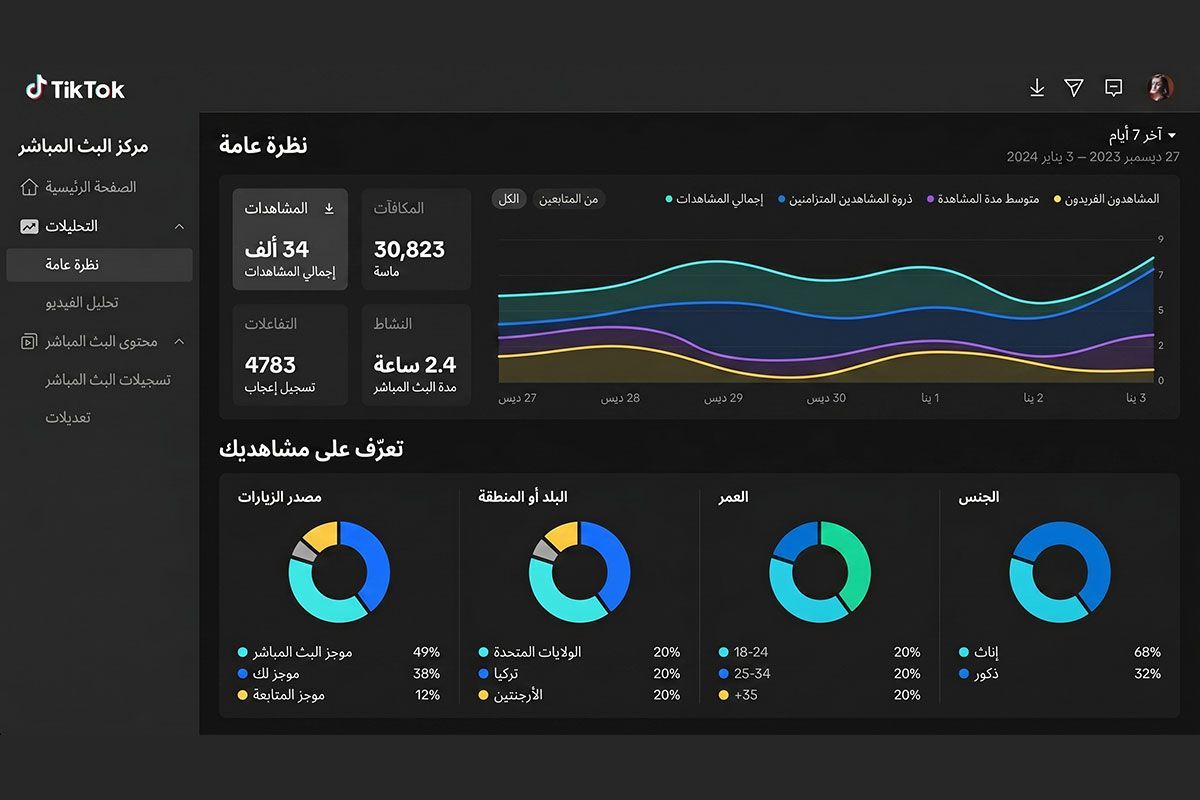Viewport: 1200px width, 800px height.
Task: Select the التفاعلات metric card
Action: click(290, 355)
